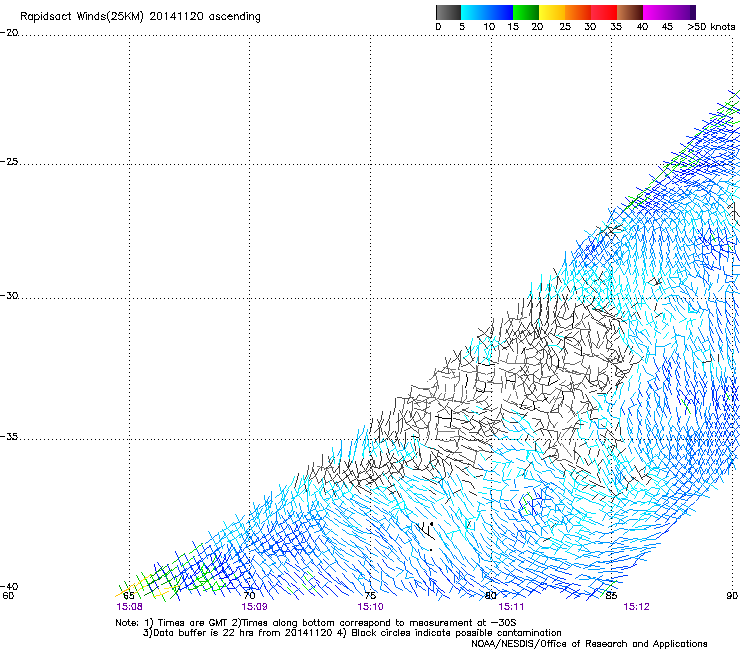Click the brown 35-40 knots color swatch
Screen dimensions: 740x650
point(630,12)
